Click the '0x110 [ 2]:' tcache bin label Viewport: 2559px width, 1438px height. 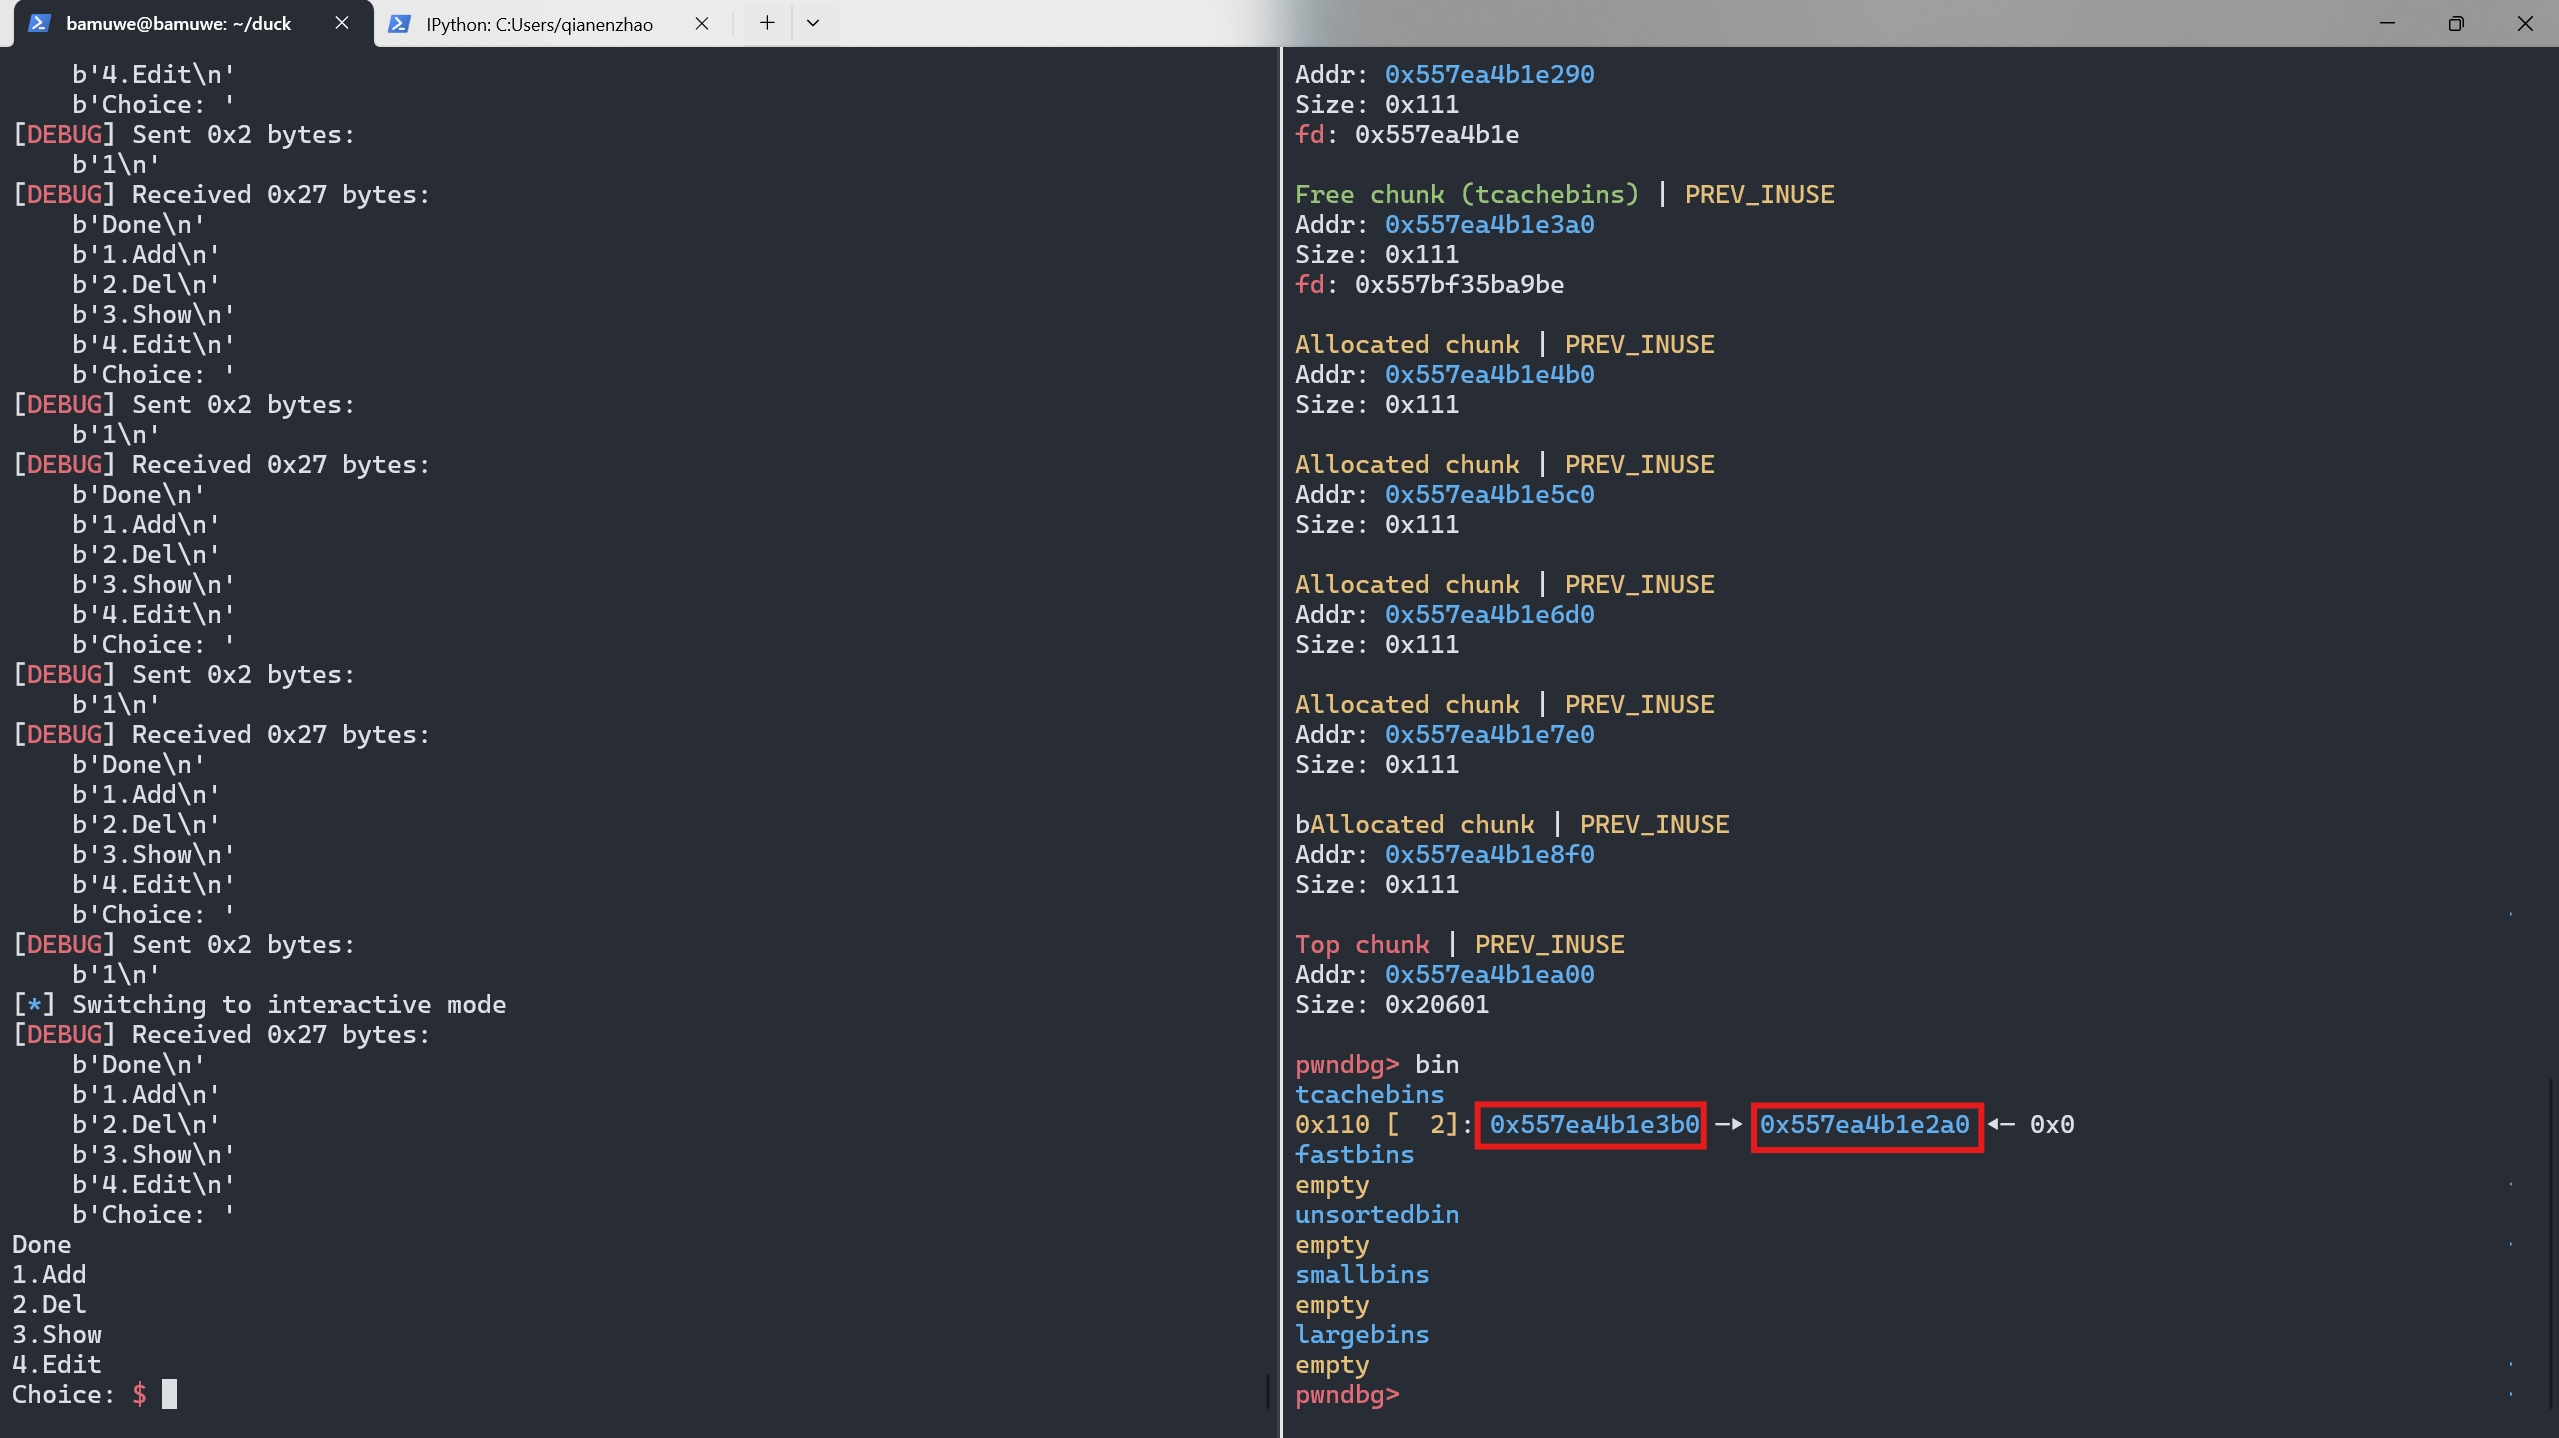(1383, 1124)
